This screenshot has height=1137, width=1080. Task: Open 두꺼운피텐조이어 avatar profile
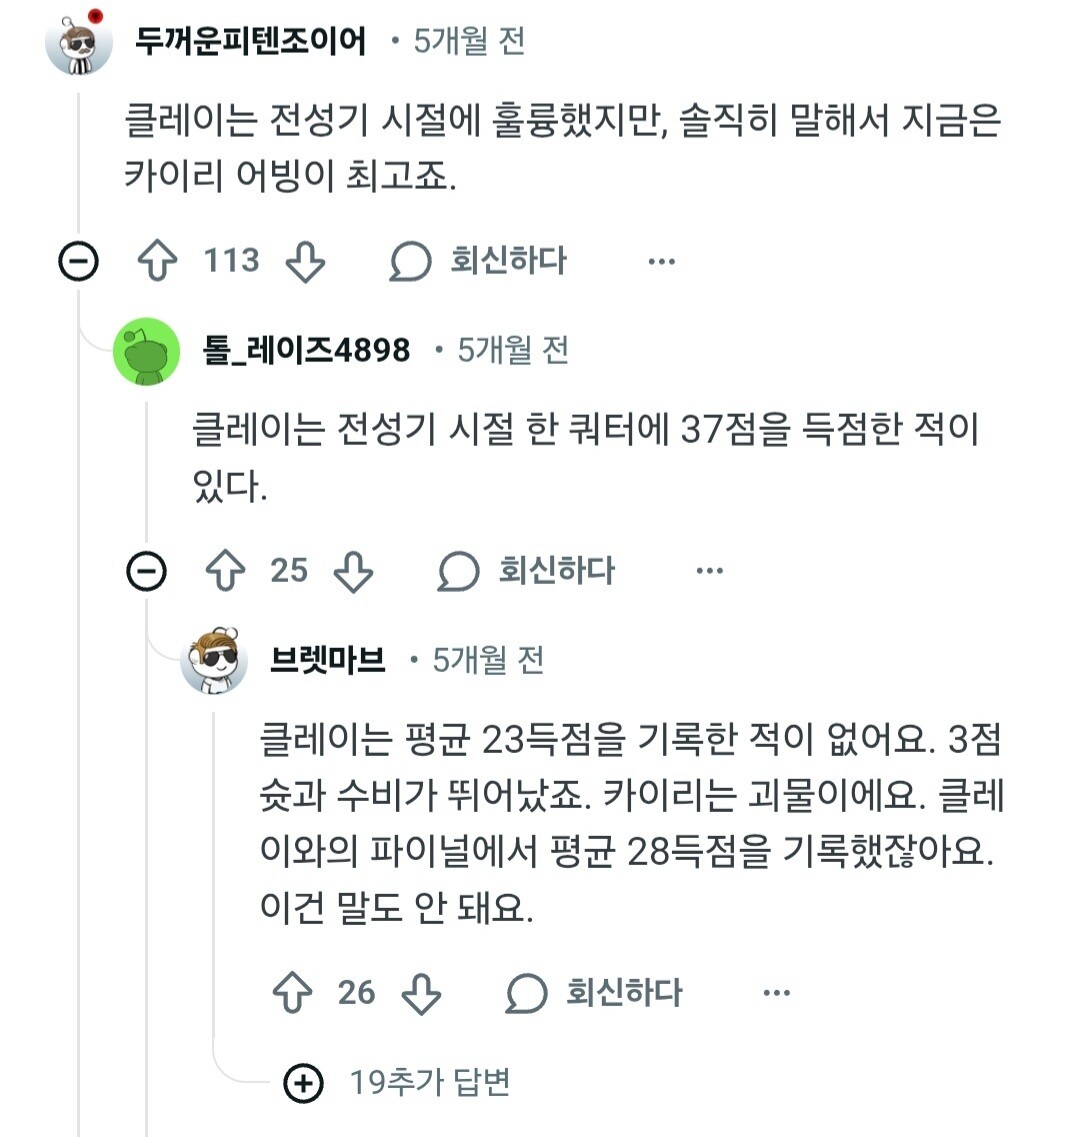tap(79, 42)
